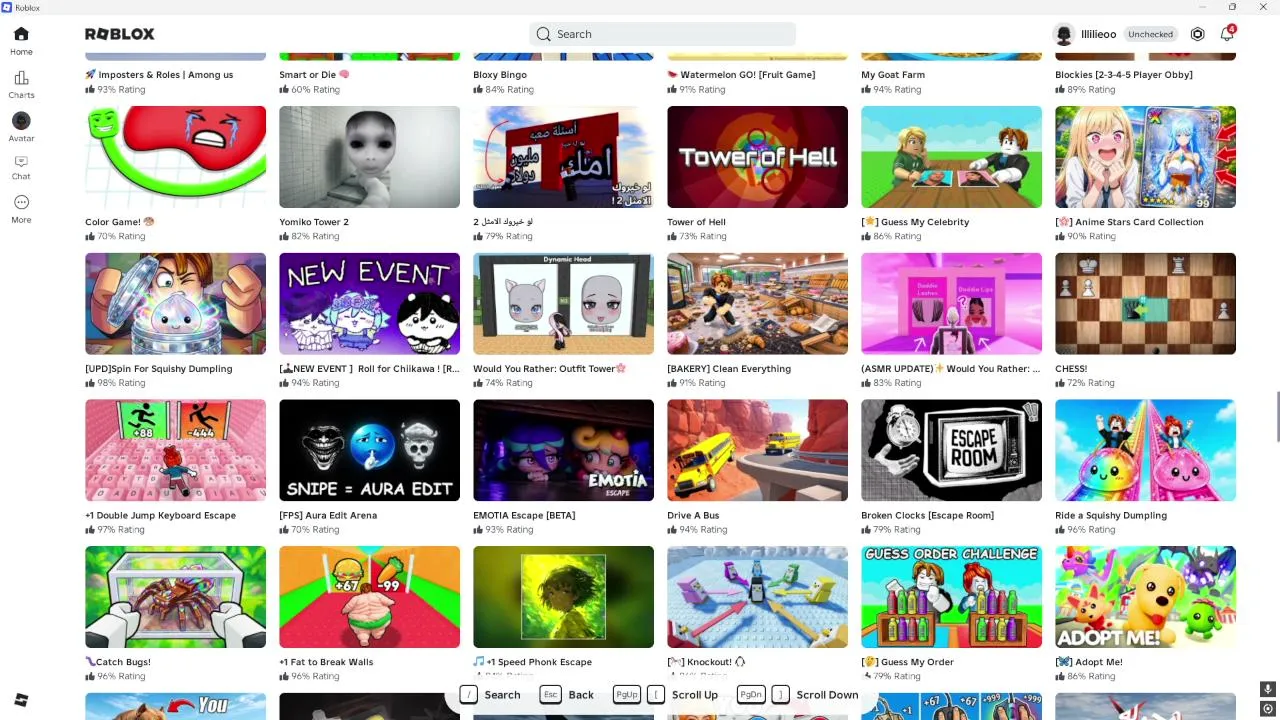This screenshot has height=720, width=1280.
Task: Open the Tower of Hell thumbnail
Action: (x=757, y=157)
